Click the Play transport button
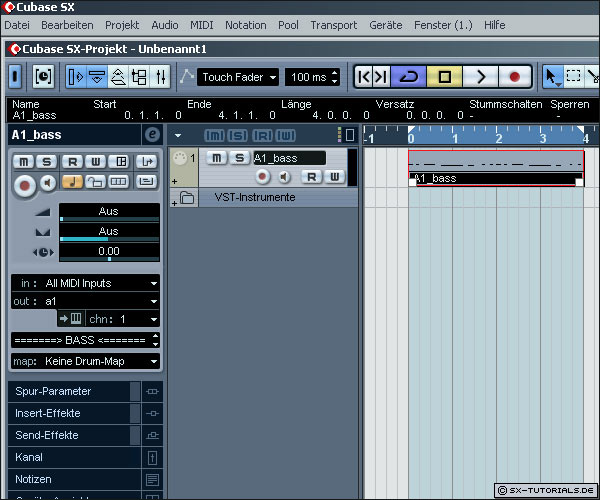600x500 pixels. [x=480, y=77]
